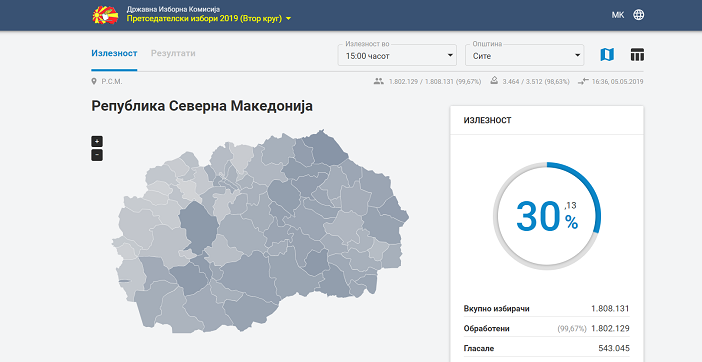Expand the Претседателски избори 2019 election selector
The height and width of the screenshot is (362, 702).
(209, 19)
